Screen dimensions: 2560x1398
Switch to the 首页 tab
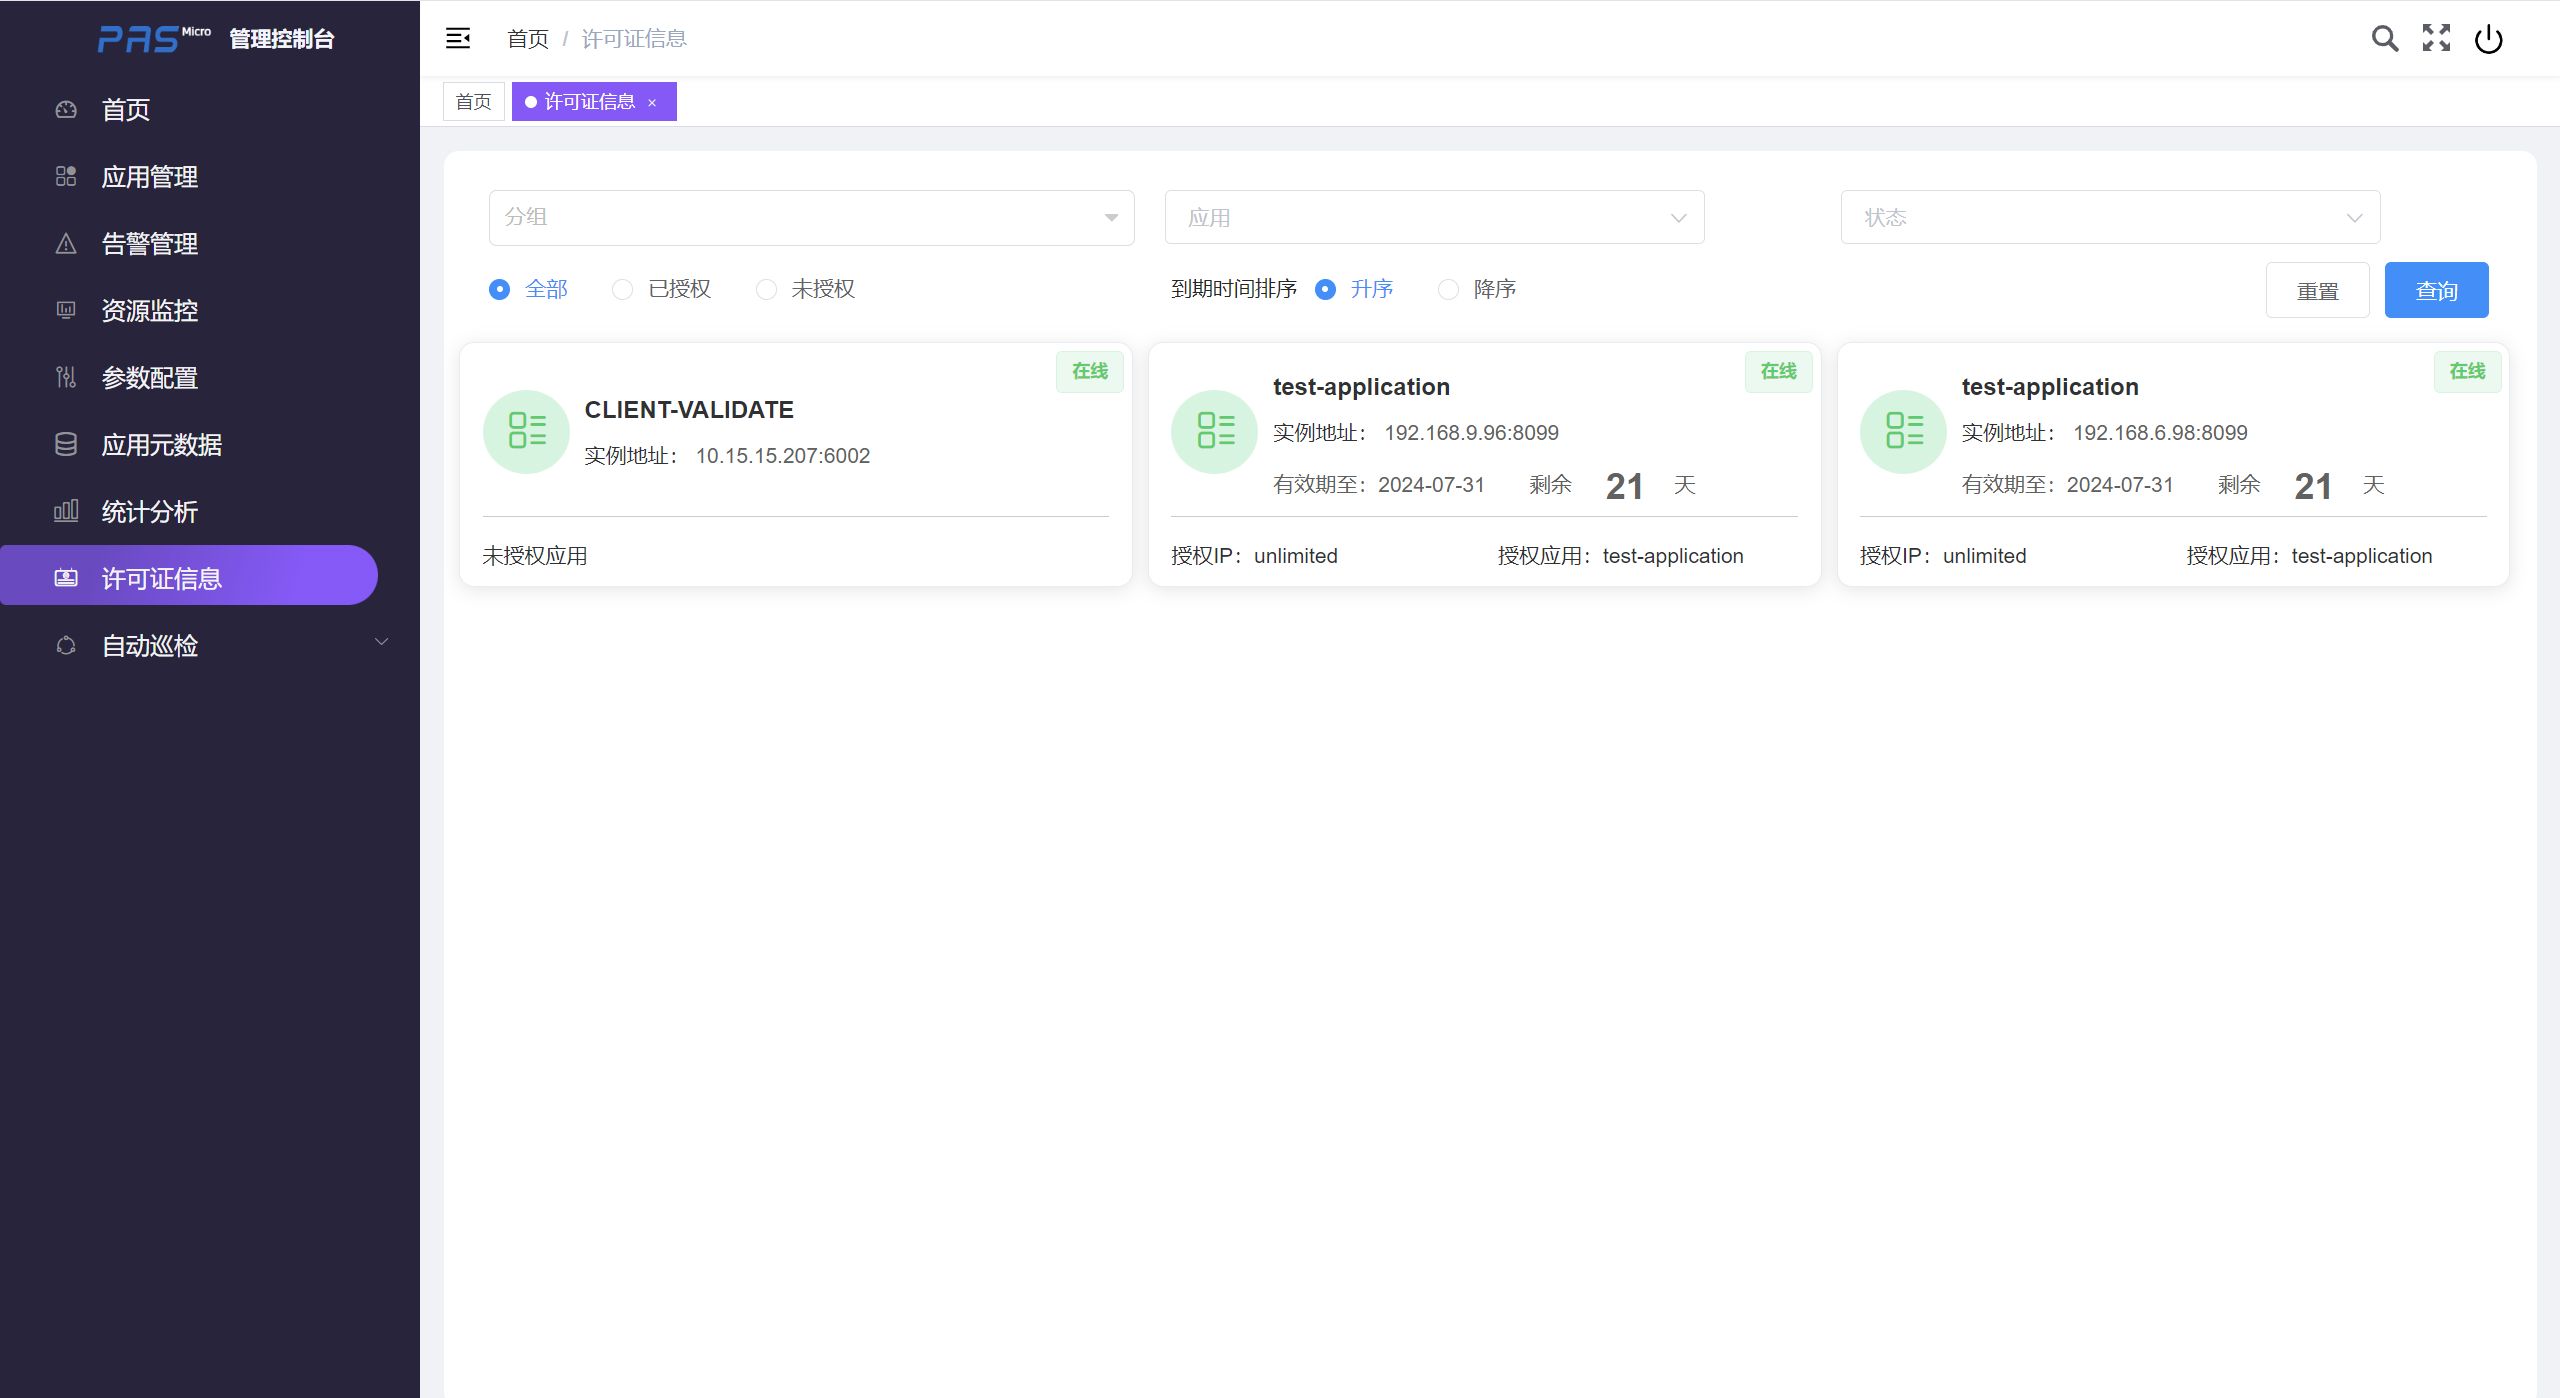[x=473, y=102]
